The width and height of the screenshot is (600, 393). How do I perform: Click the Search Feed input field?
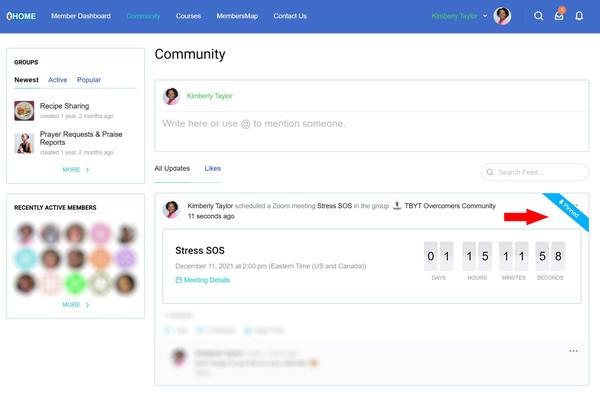pyautogui.click(x=535, y=172)
